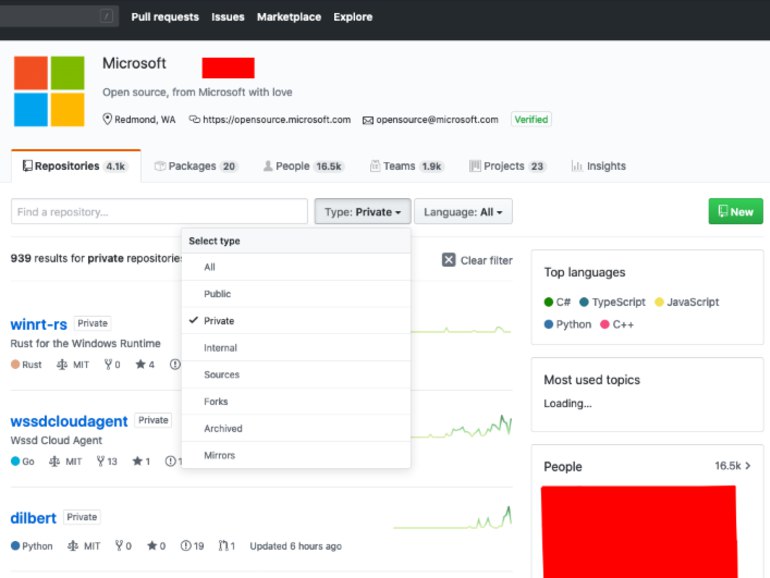Click the issues icon for winrt-rs

[175, 364]
